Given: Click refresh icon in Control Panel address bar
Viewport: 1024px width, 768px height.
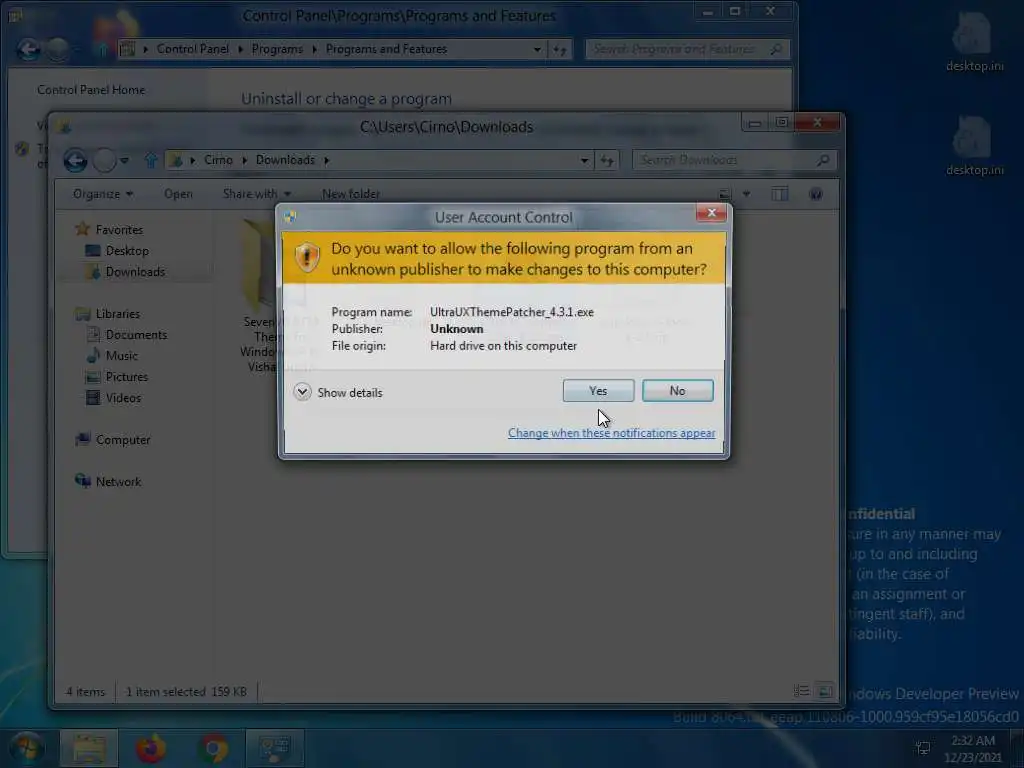Looking at the screenshot, I should 560,49.
